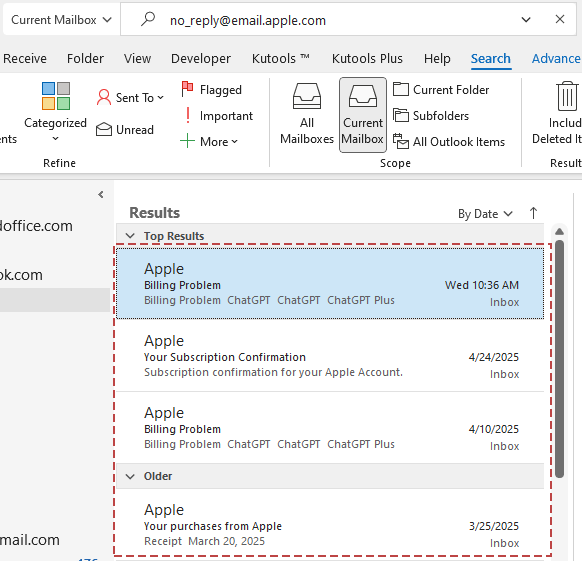
Task: Set scope to All Mailboxes
Action: [x=307, y=114]
